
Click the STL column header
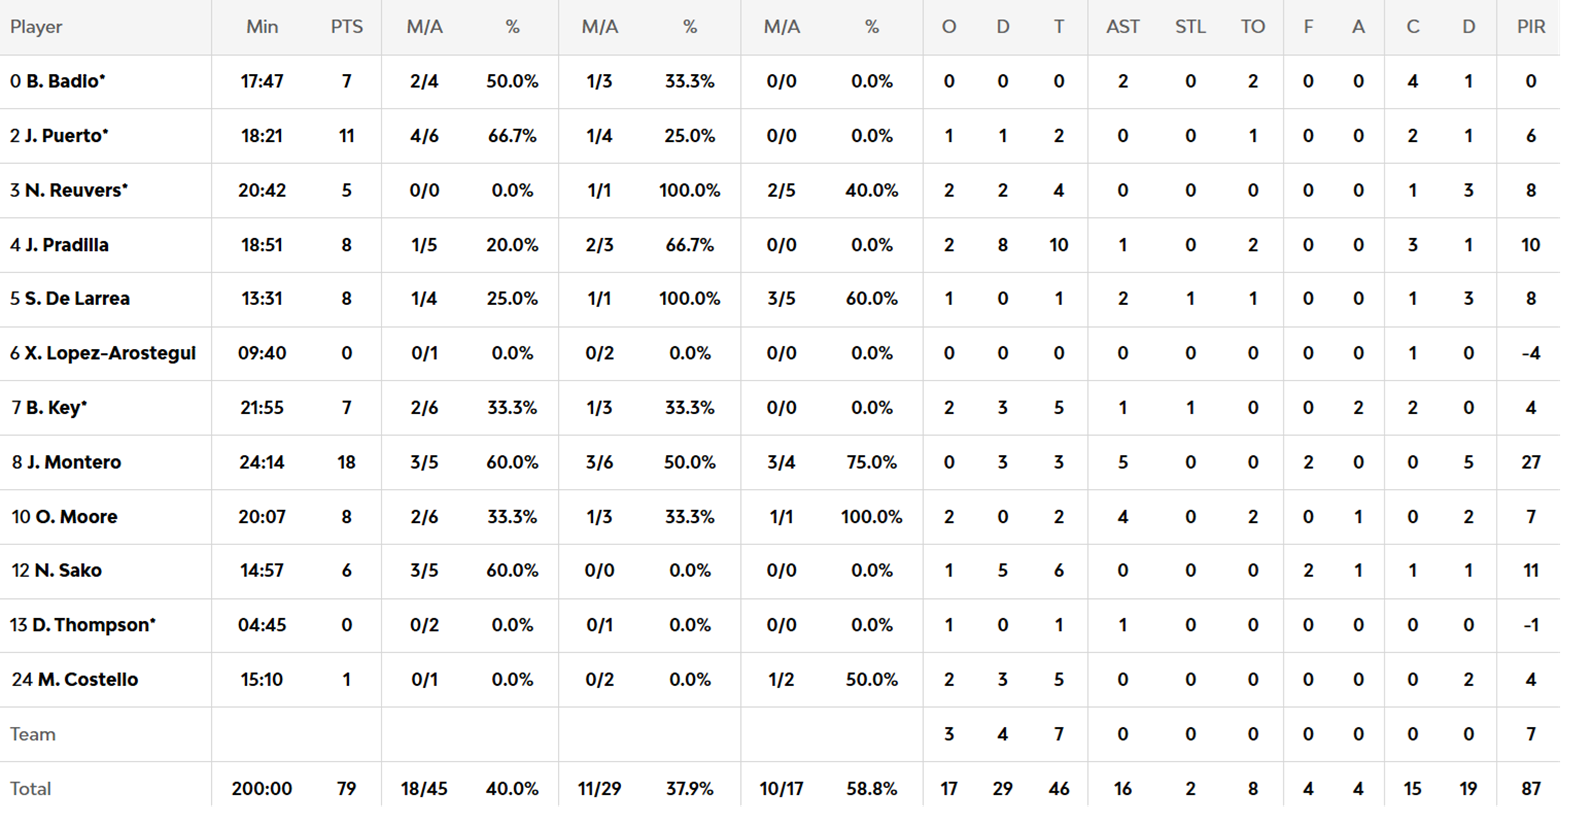[x=1189, y=27]
